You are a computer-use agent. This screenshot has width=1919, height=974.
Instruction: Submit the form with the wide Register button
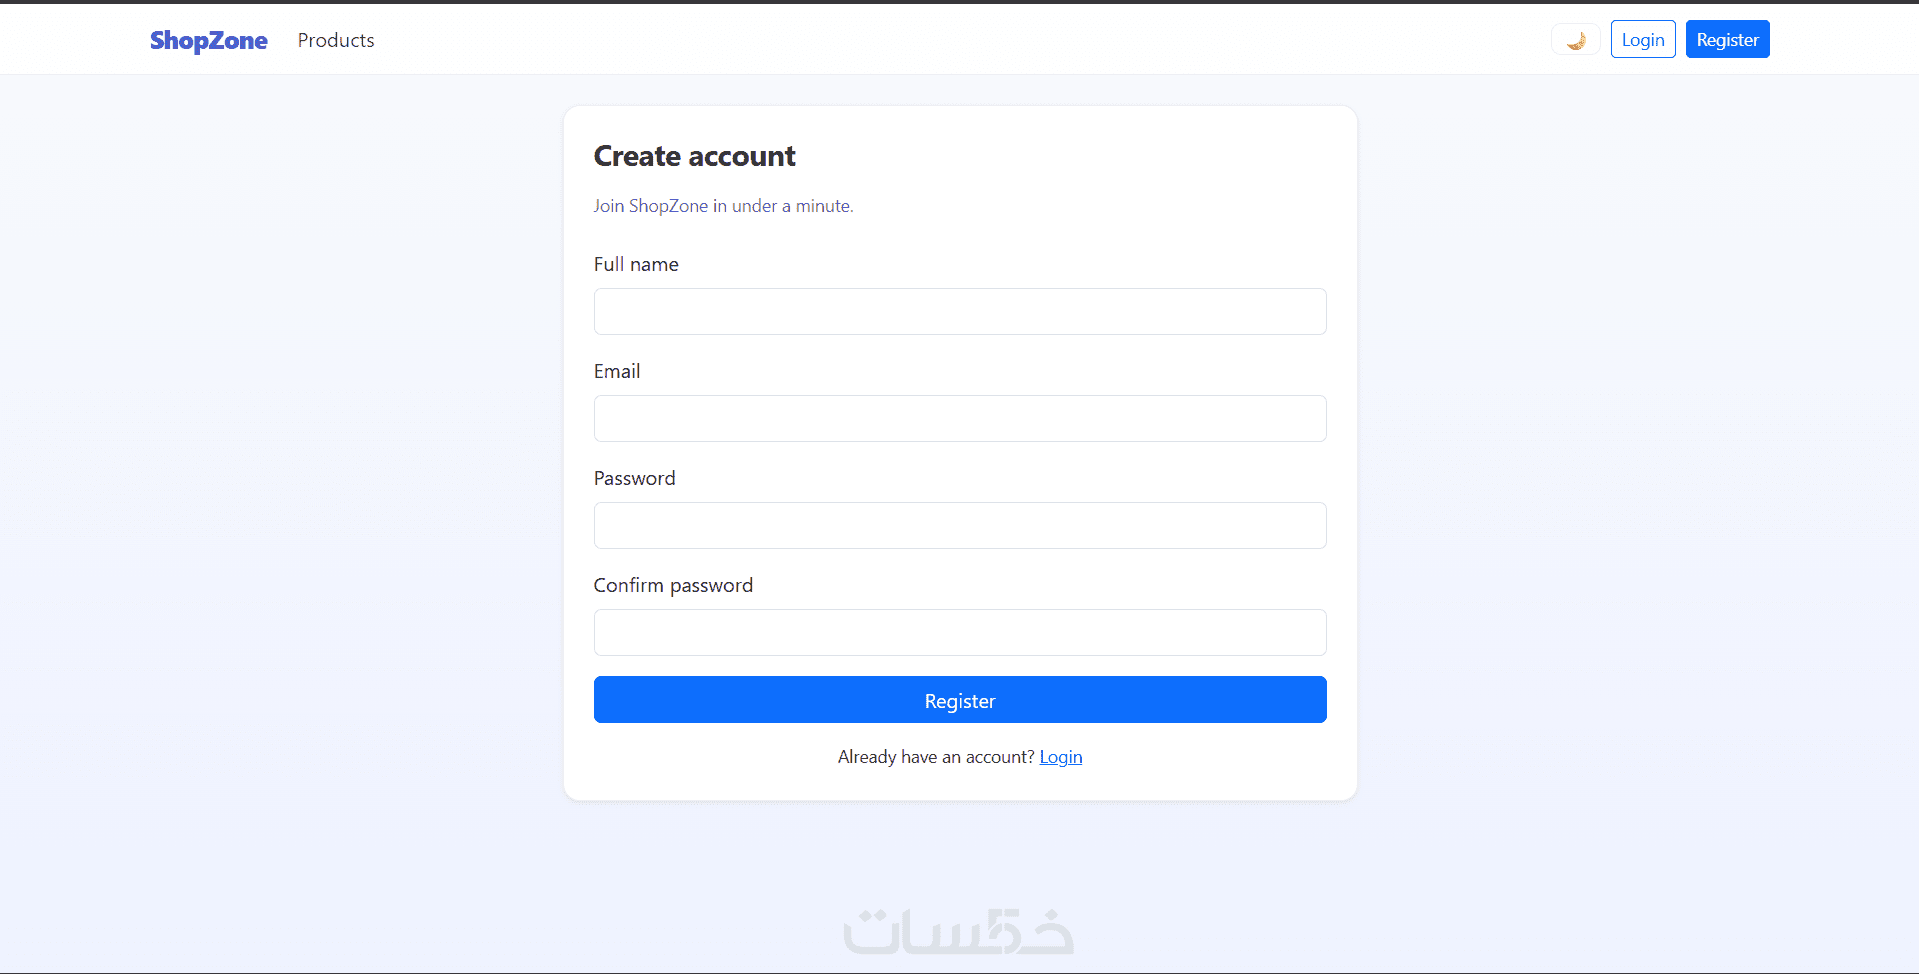coord(960,700)
